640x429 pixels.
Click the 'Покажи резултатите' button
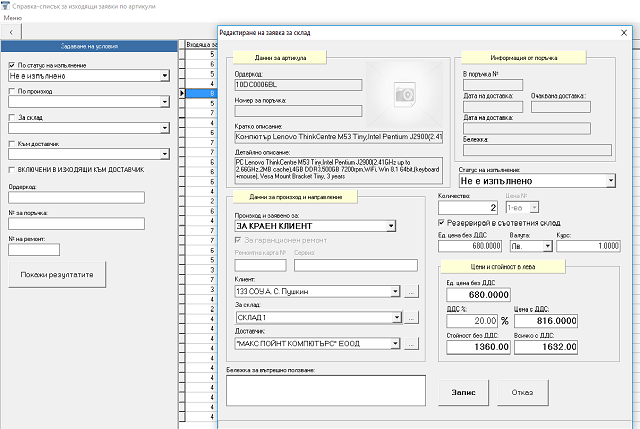tap(57, 275)
